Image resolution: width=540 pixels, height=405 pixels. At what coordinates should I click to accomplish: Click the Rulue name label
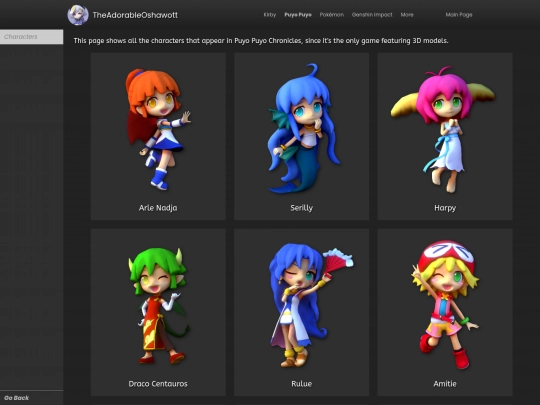[301, 384]
